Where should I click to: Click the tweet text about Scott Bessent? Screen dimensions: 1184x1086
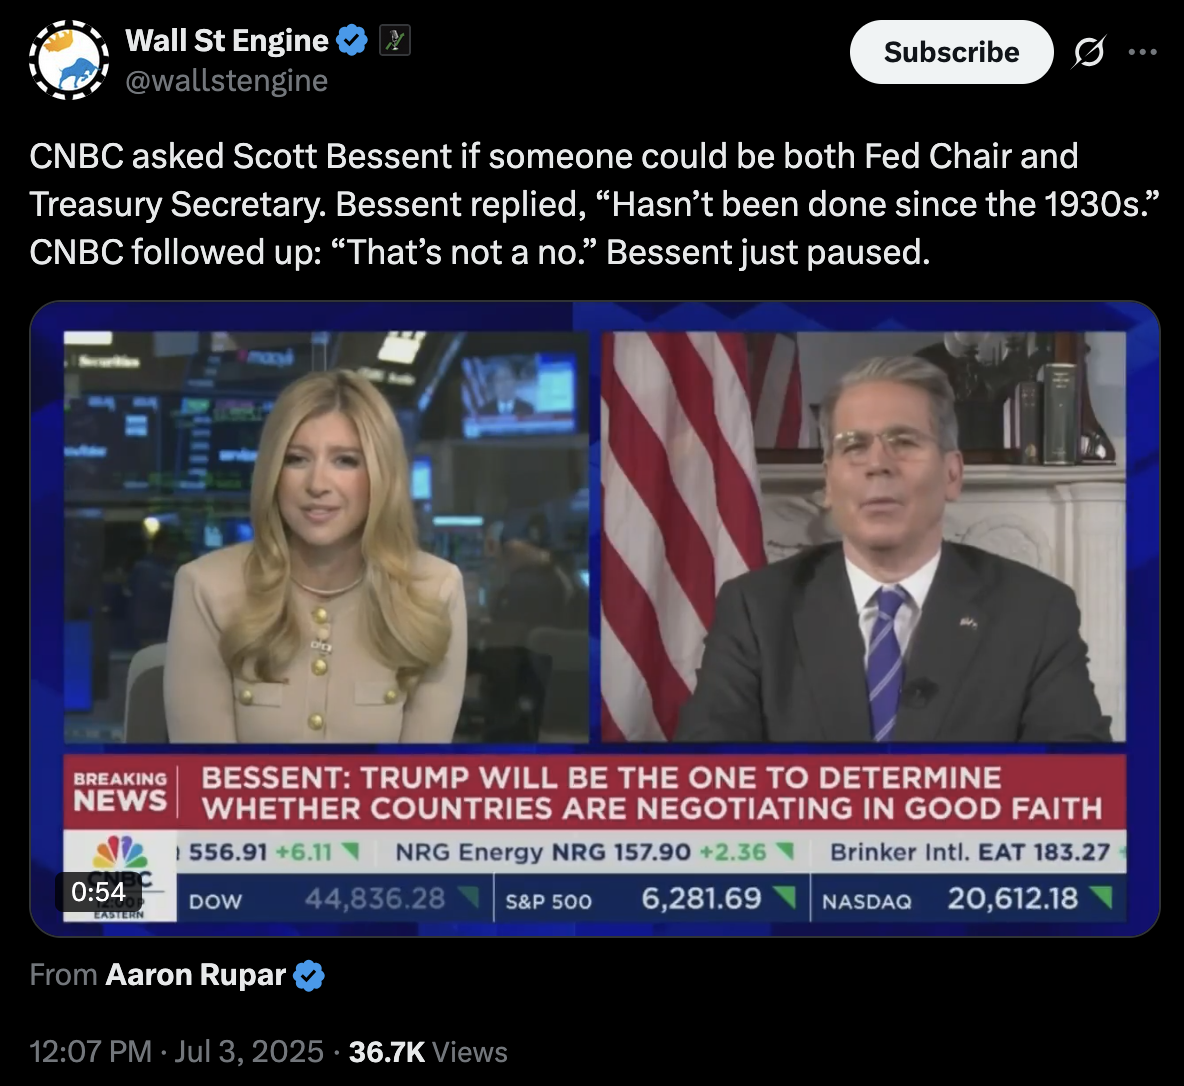pyautogui.click(x=594, y=204)
